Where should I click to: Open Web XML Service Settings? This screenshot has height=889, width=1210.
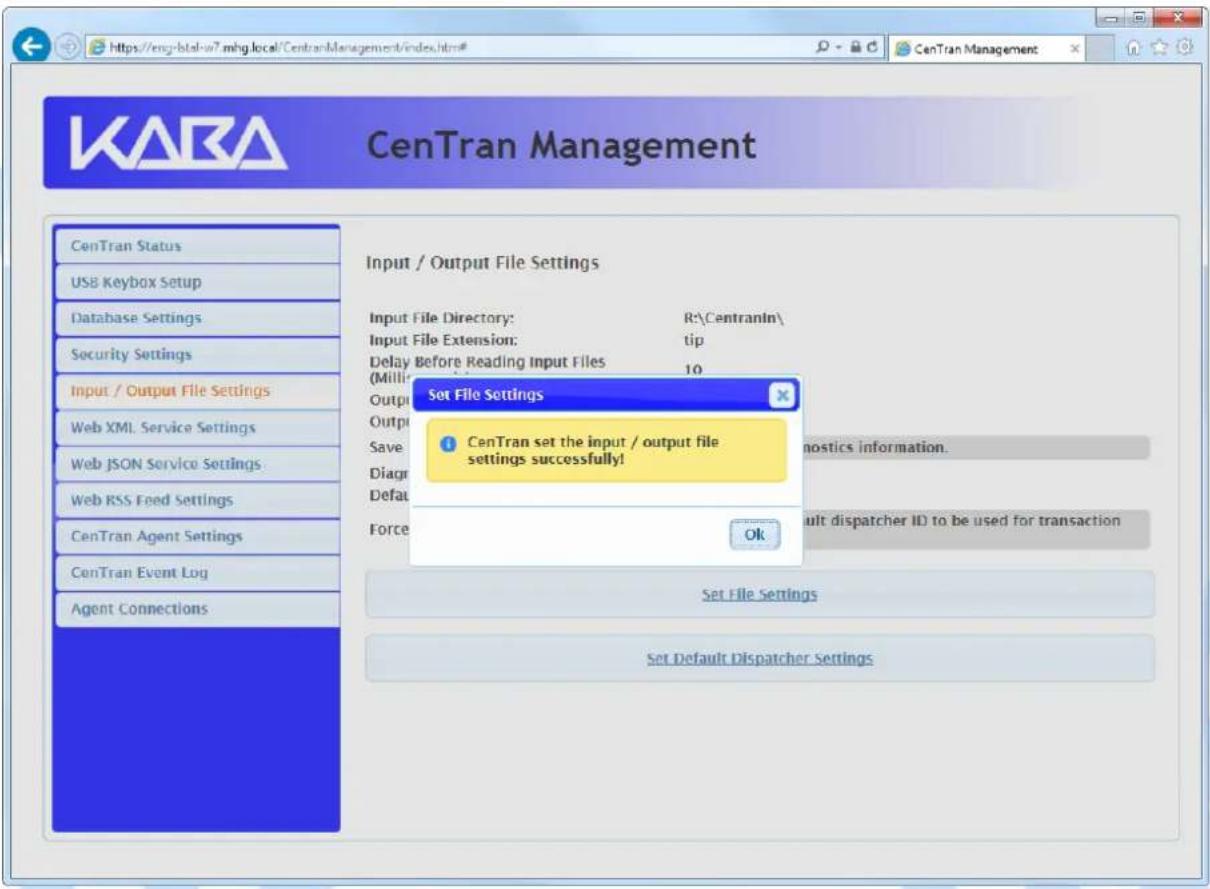click(197, 428)
